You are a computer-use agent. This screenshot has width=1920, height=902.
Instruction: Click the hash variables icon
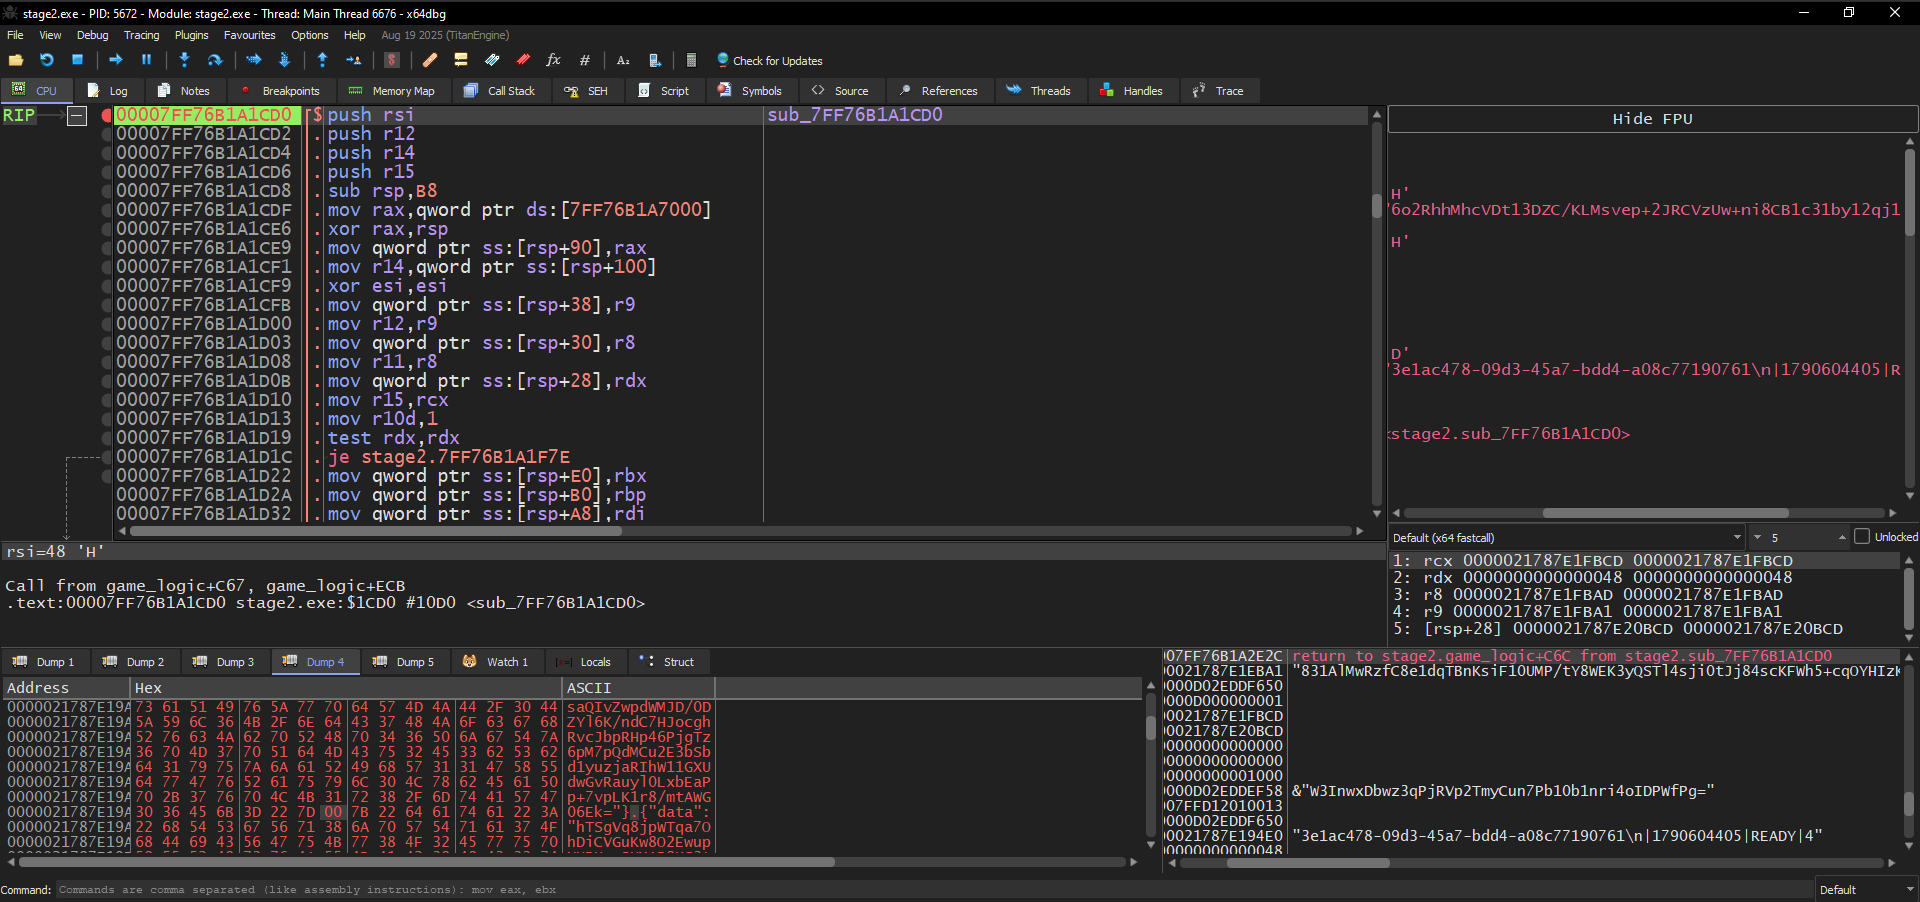(585, 60)
